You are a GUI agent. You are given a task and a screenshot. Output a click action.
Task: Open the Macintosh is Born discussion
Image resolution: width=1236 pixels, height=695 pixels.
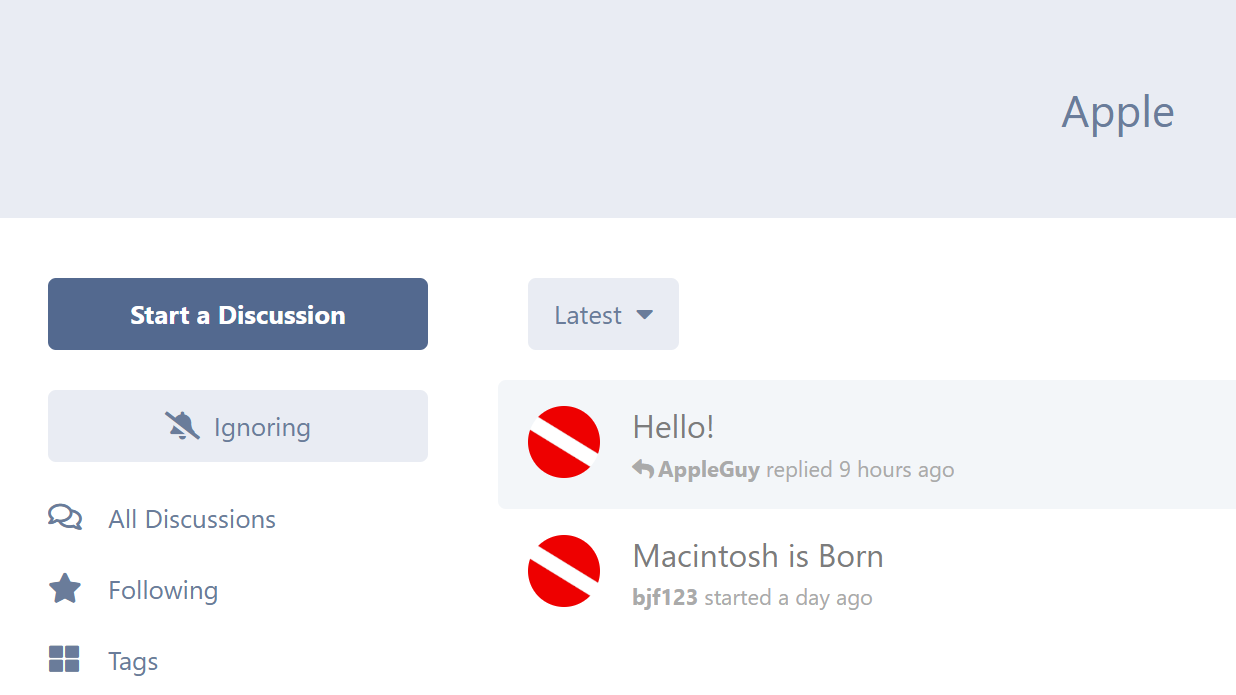point(758,555)
